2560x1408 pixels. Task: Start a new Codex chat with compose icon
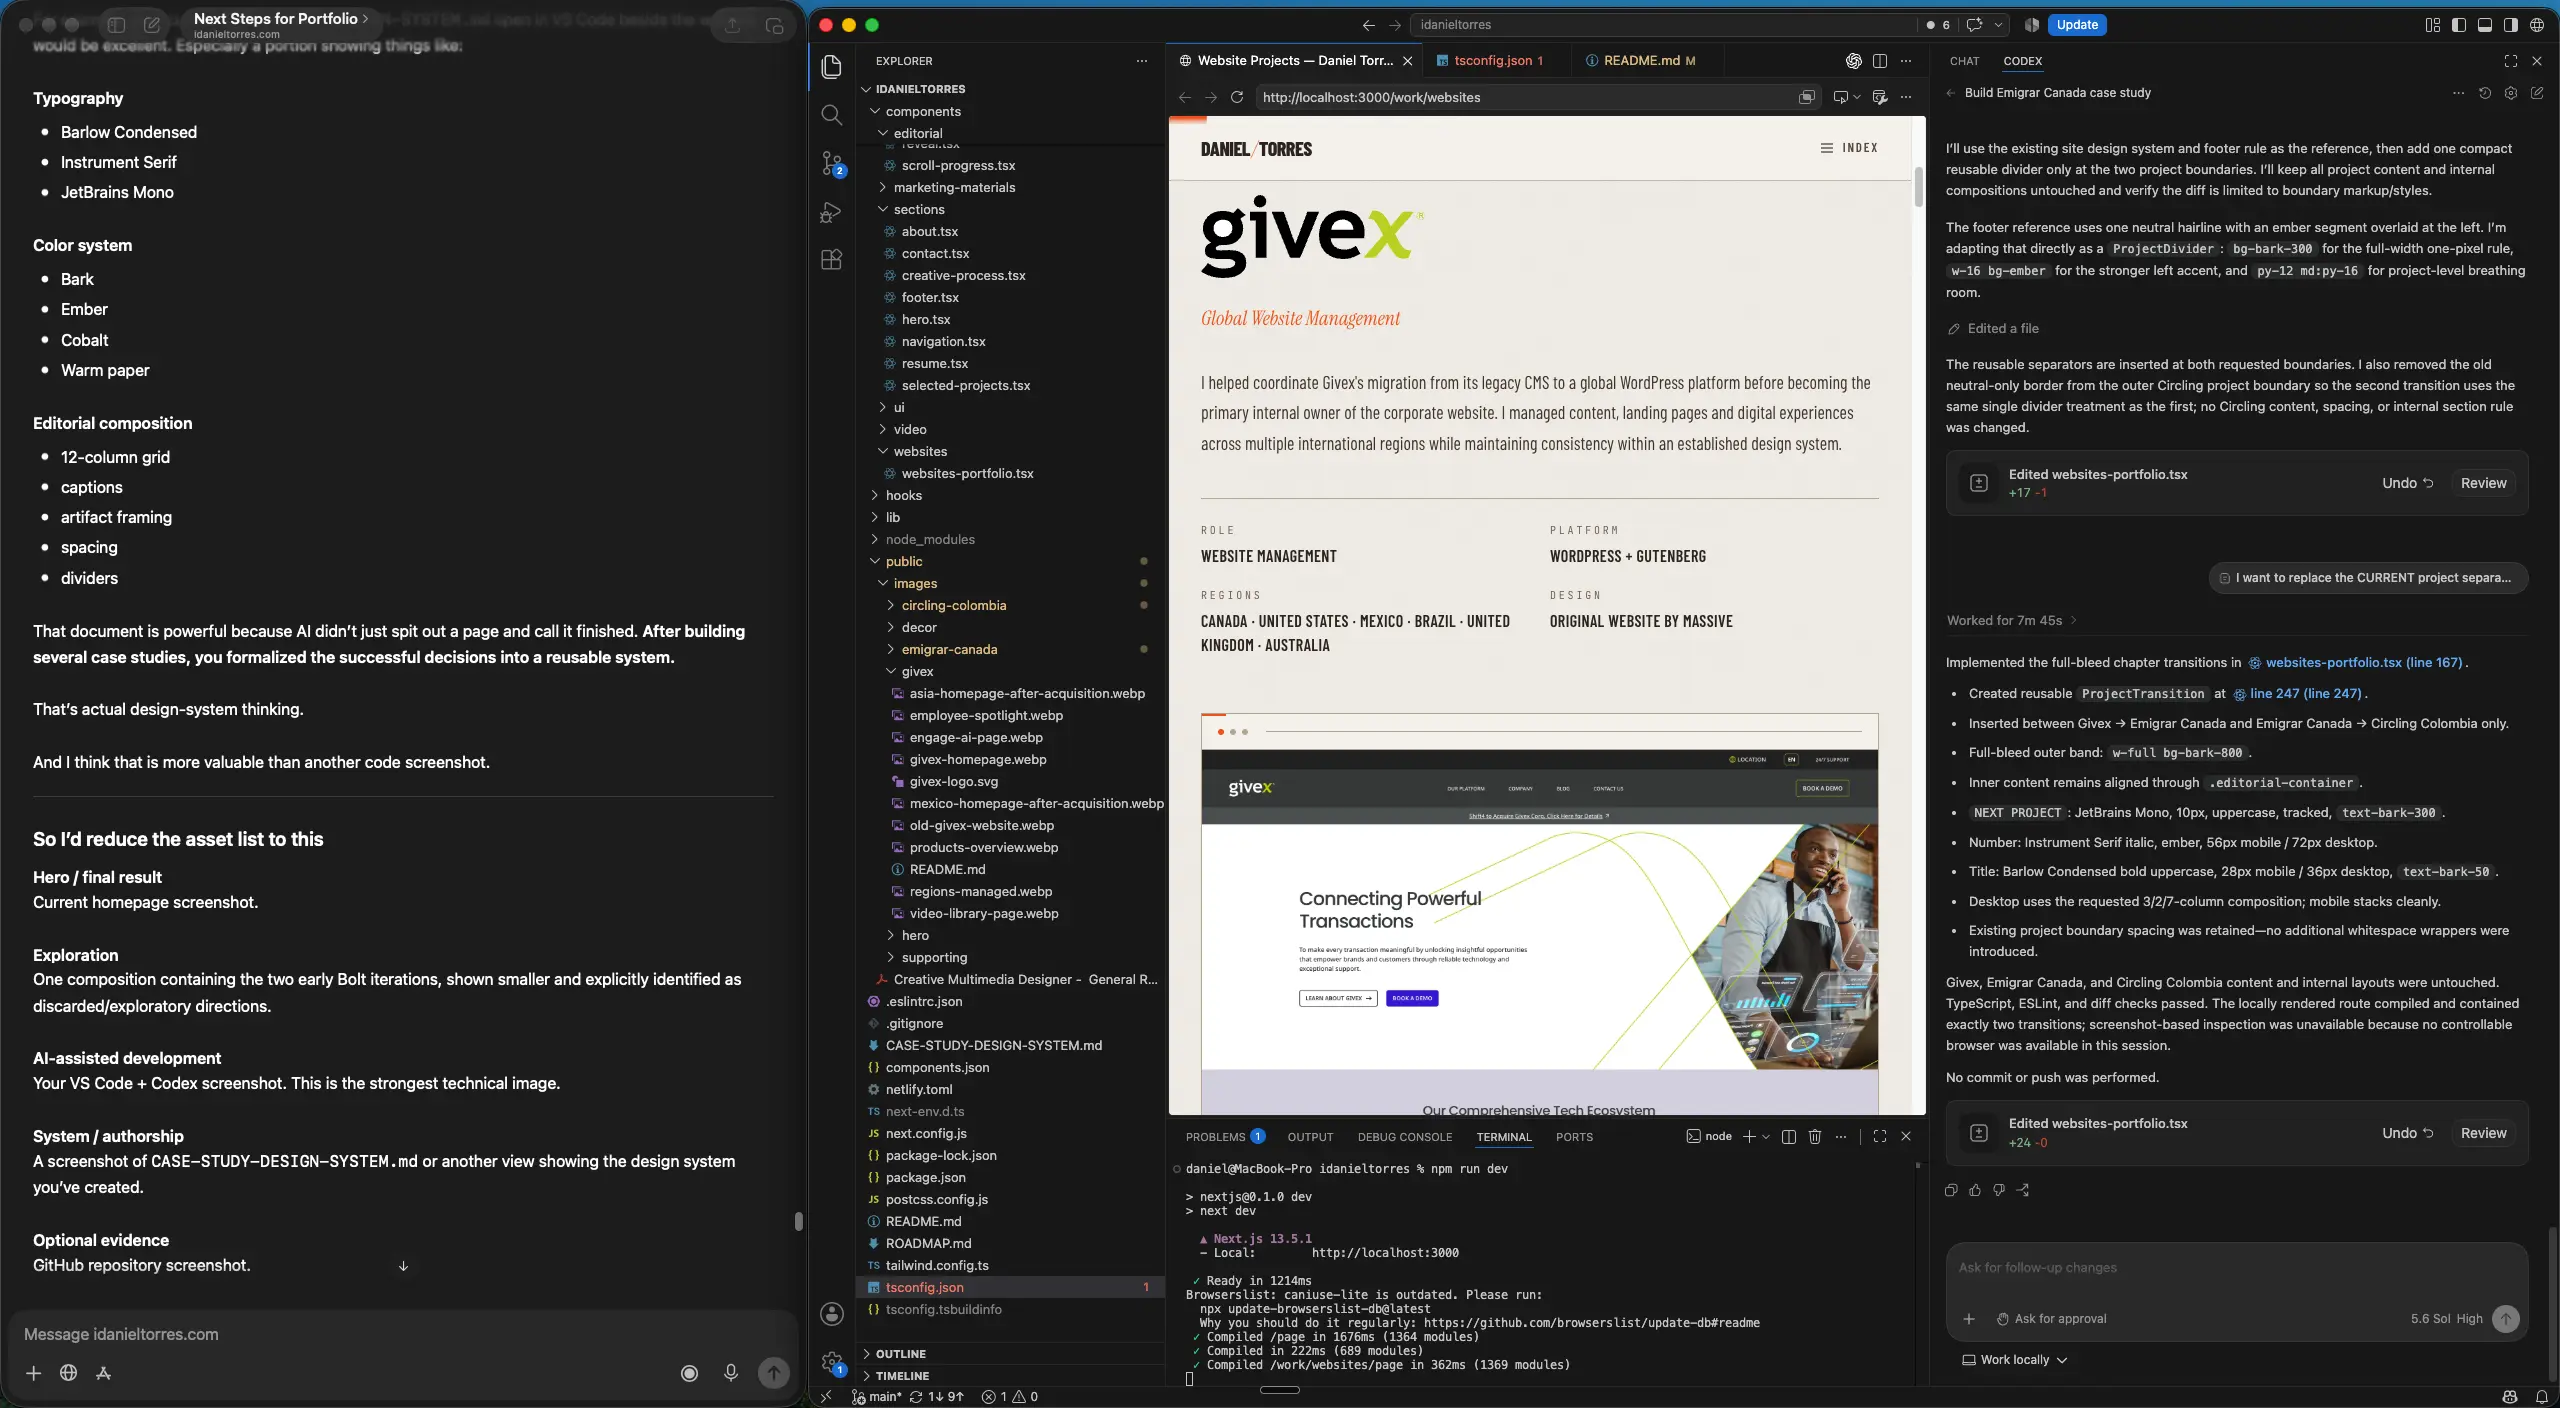(x=2537, y=93)
